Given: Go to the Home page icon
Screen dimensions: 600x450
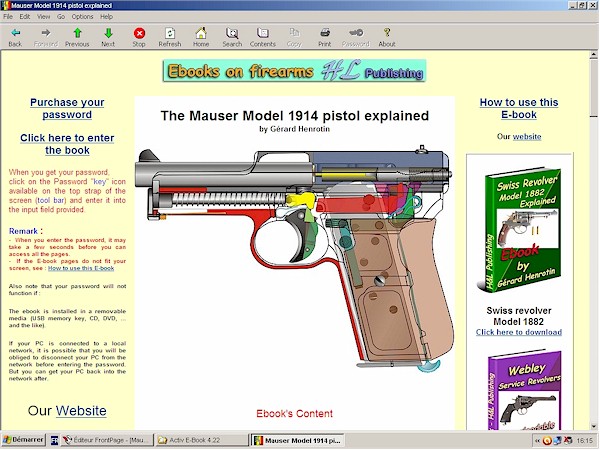Looking at the screenshot, I should [201, 37].
